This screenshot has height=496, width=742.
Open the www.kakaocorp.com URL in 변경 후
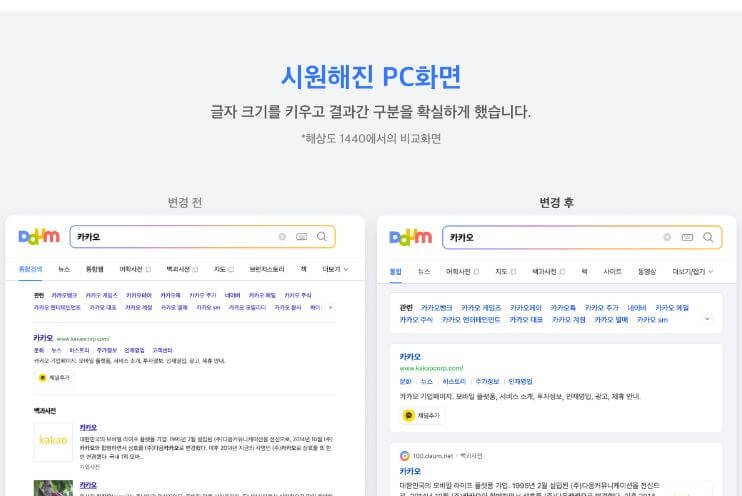431,368
